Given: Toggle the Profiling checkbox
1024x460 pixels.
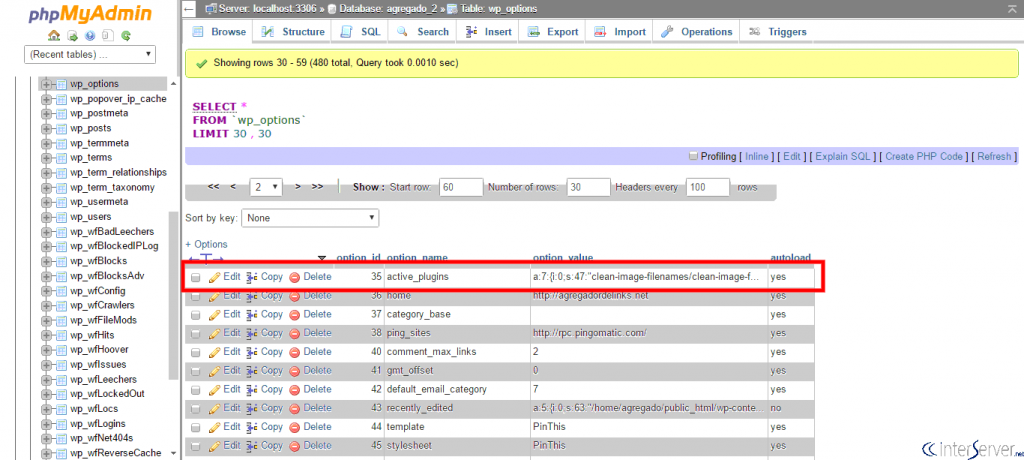Looking at the screenshot, I should [694, 157].
